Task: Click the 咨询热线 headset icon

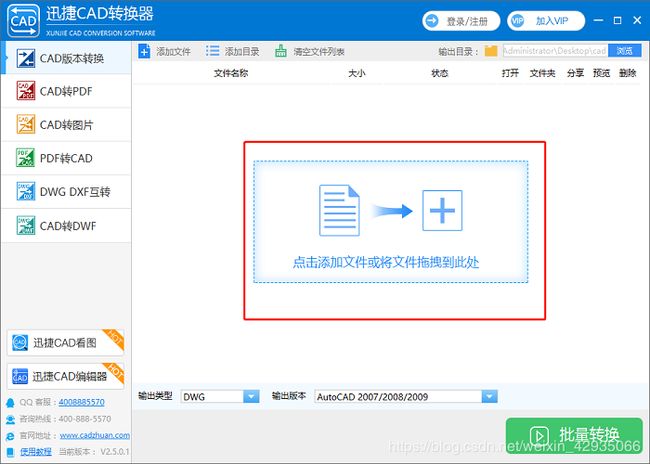Action: 10,419
